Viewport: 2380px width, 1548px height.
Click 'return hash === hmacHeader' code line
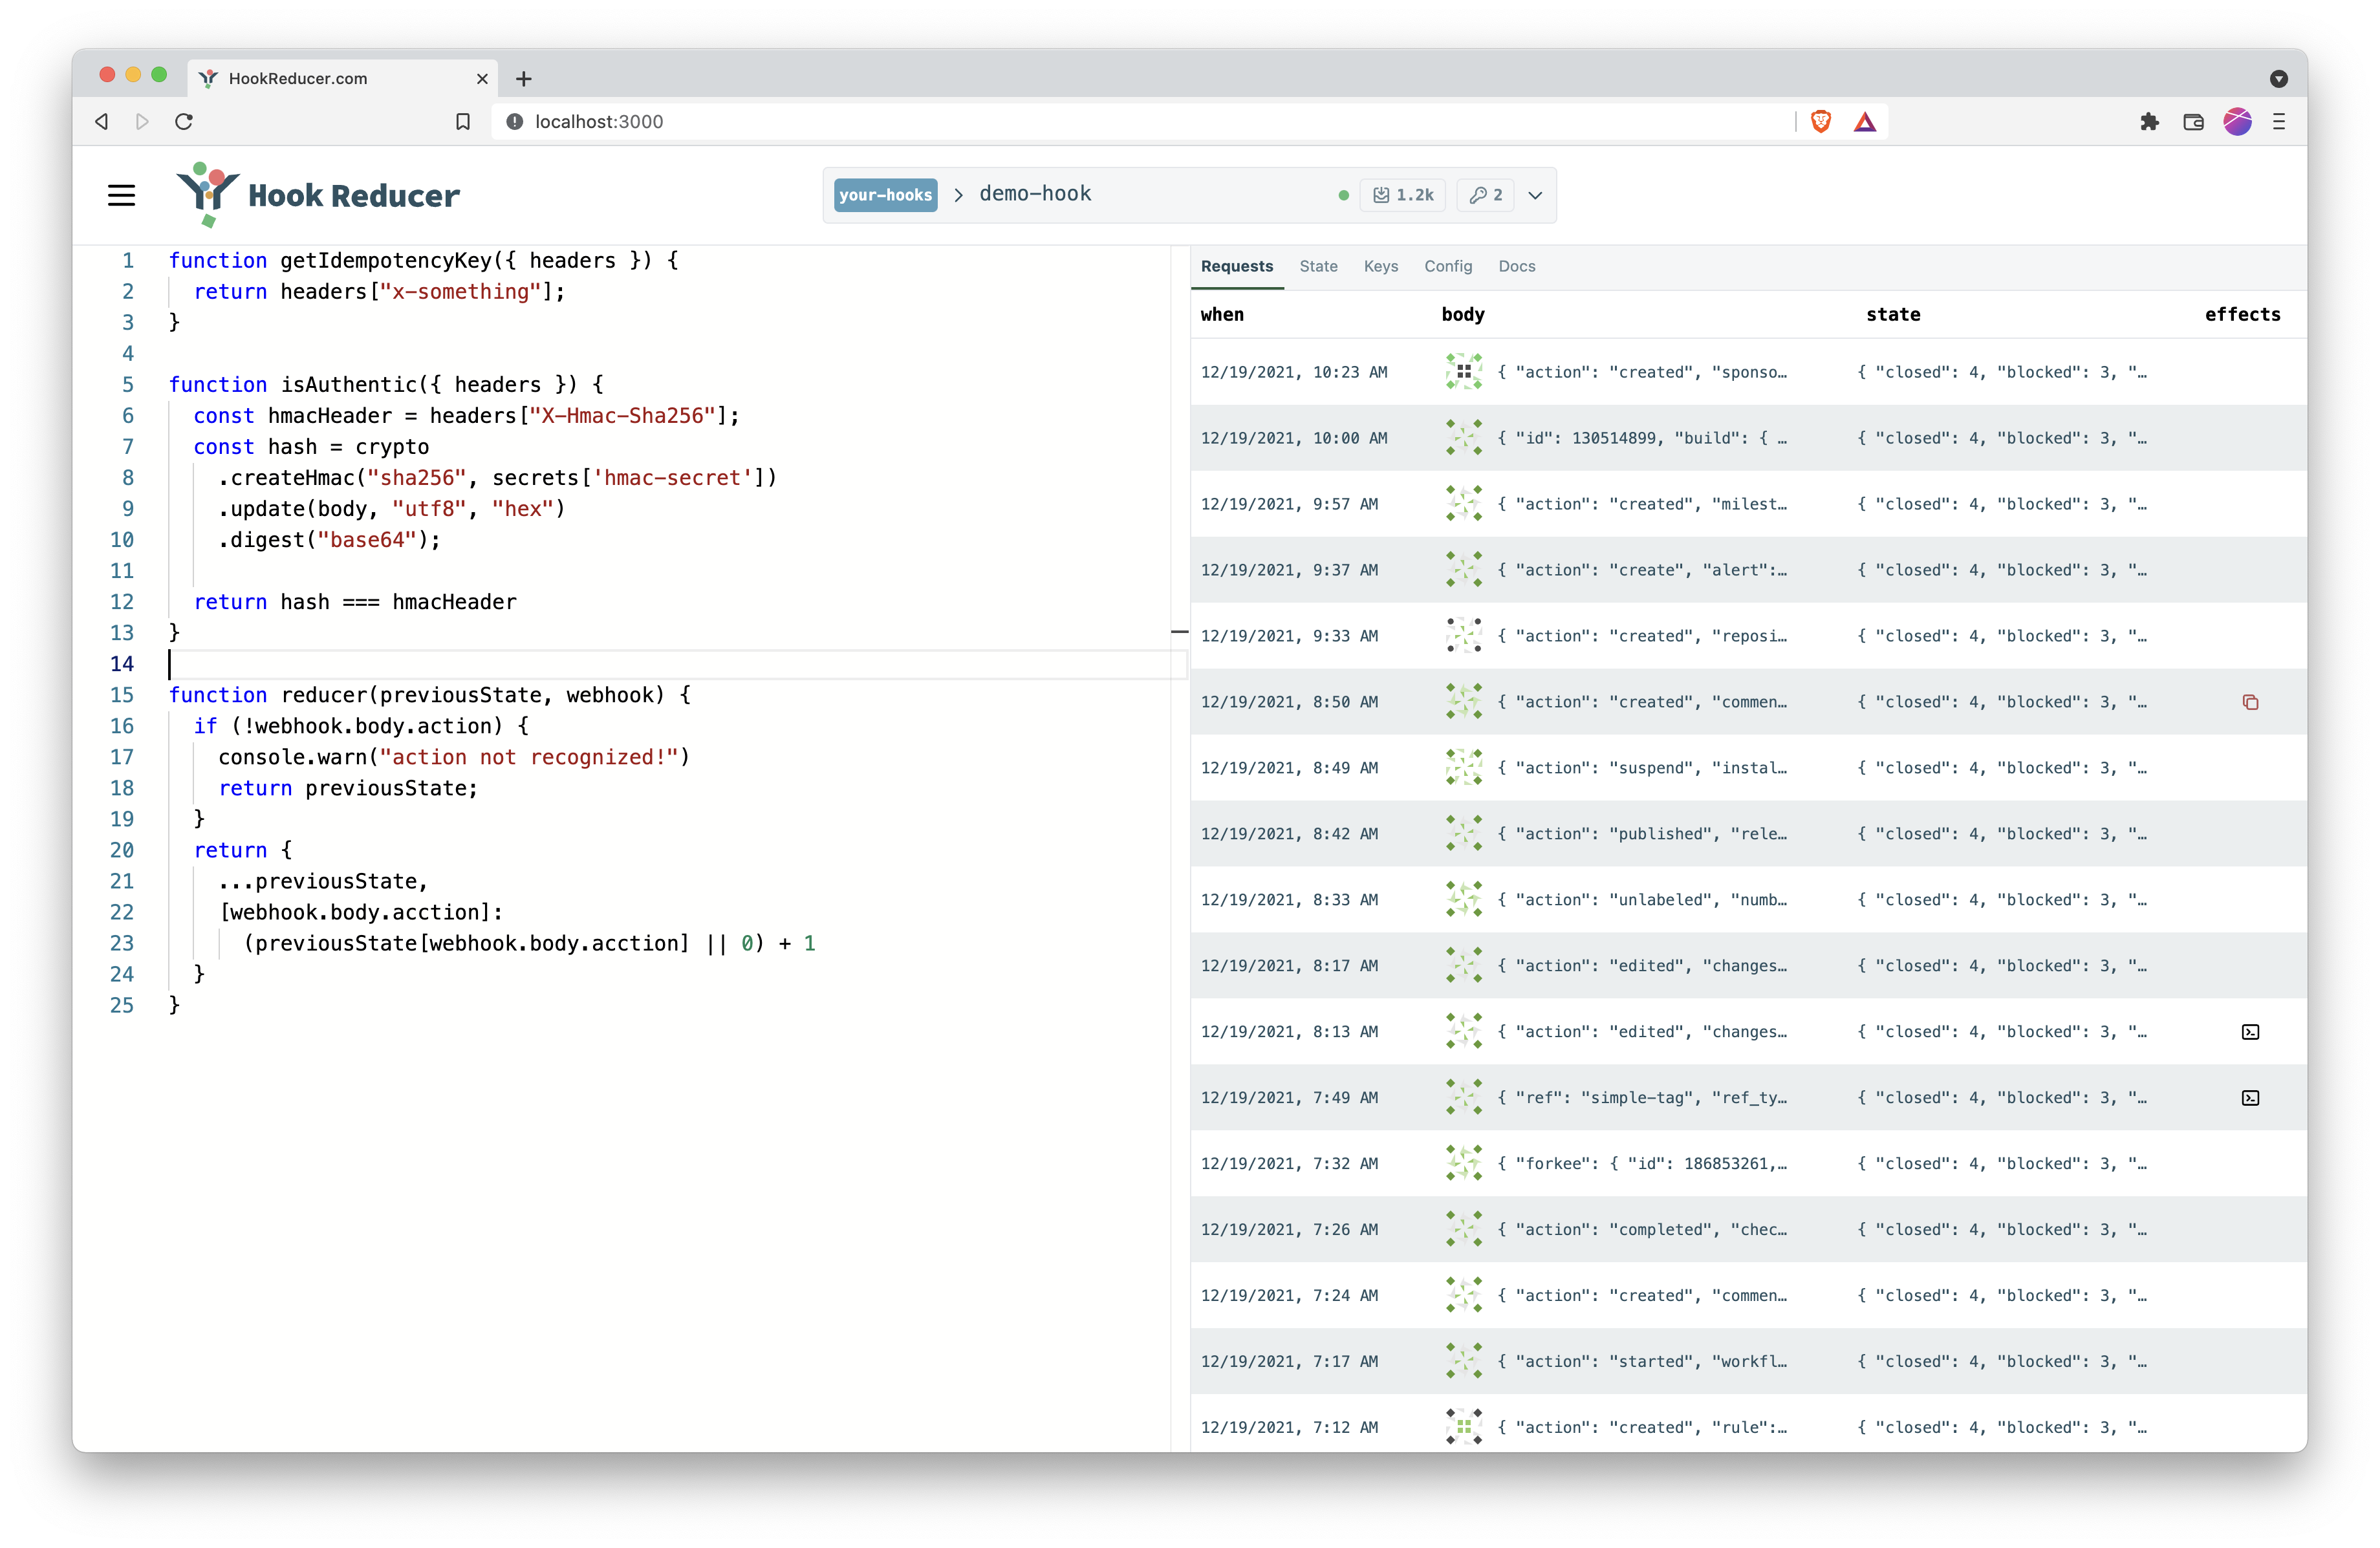pos(355,602)
